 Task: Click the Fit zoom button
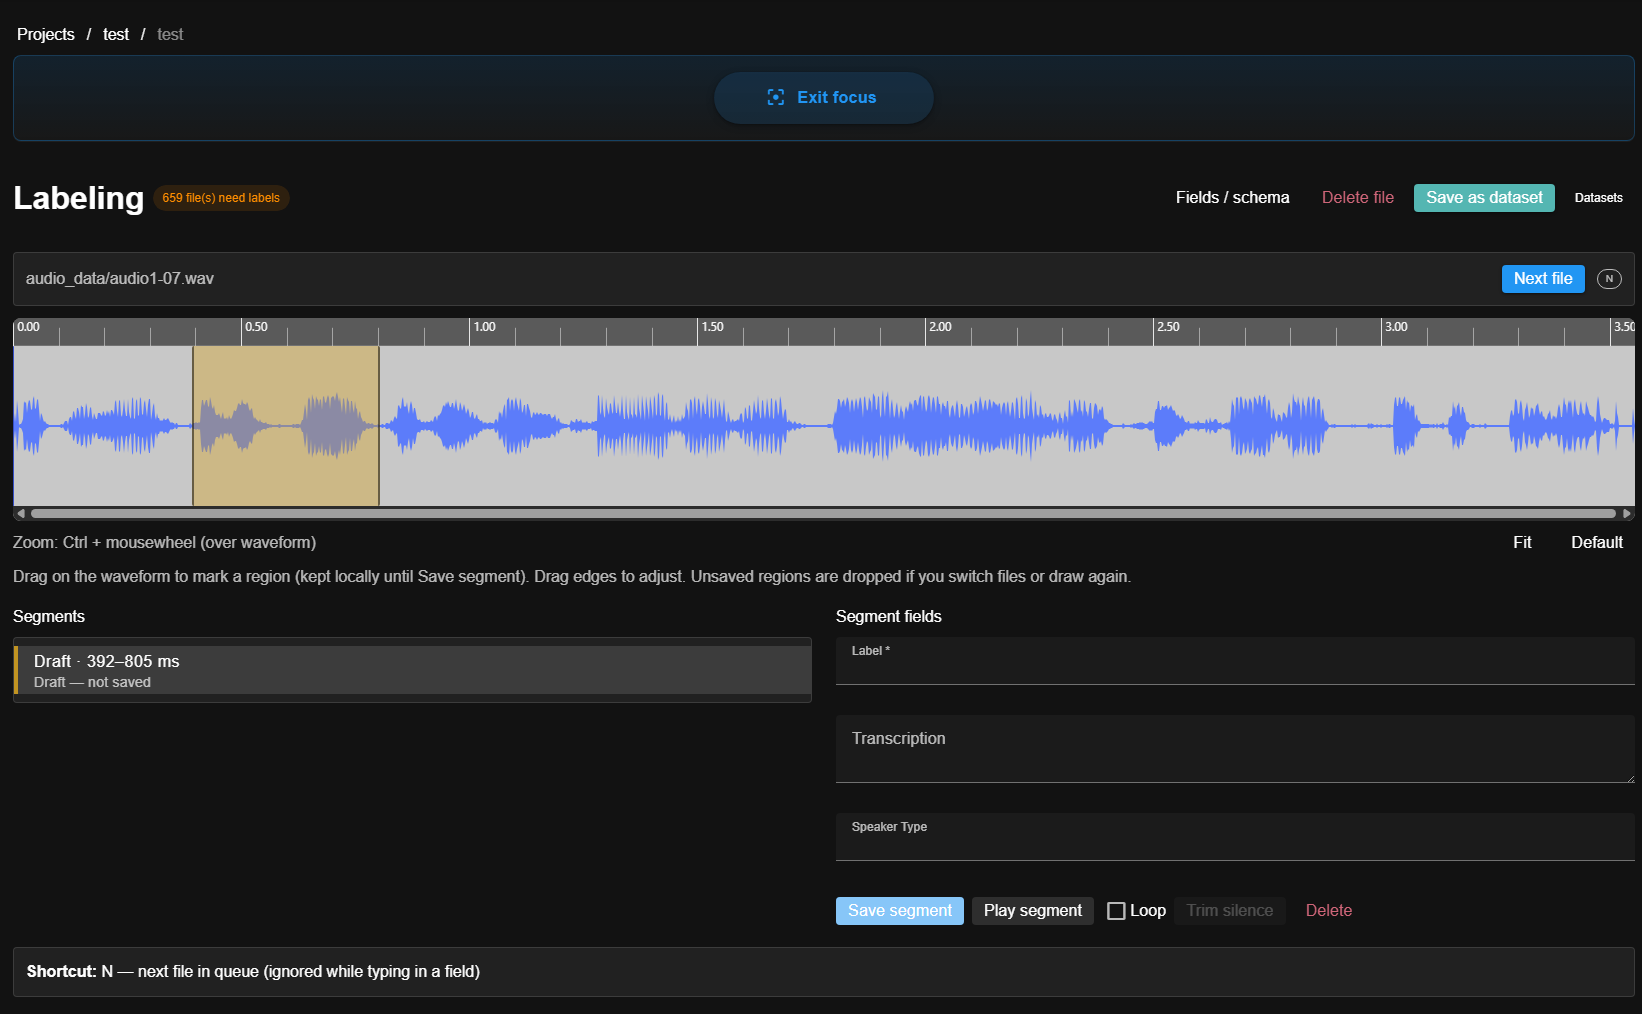click(1522, 542)
